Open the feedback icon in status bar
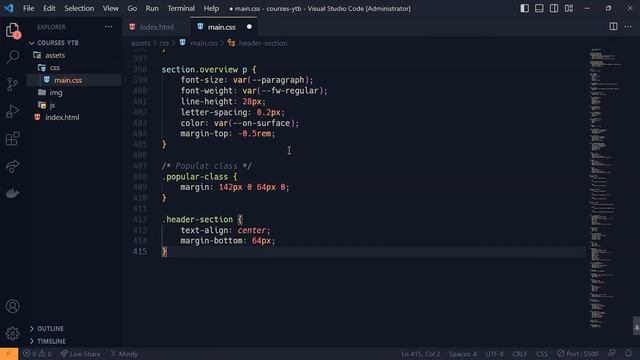 pos(611,353)
